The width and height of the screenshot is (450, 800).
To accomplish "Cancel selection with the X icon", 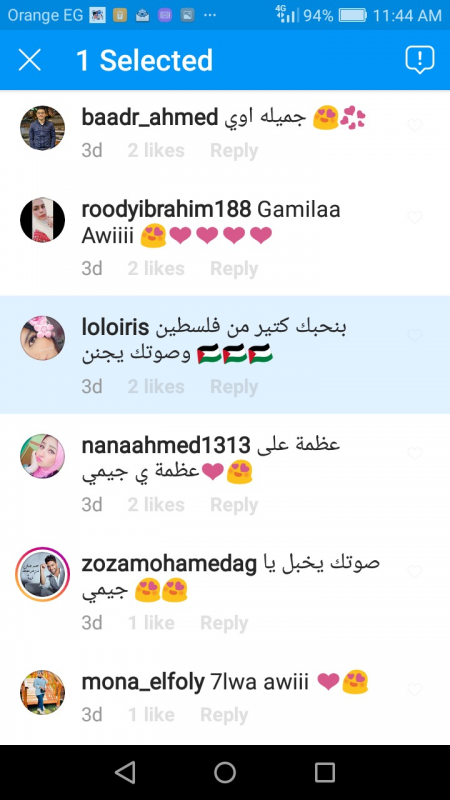I will point(30,60).
